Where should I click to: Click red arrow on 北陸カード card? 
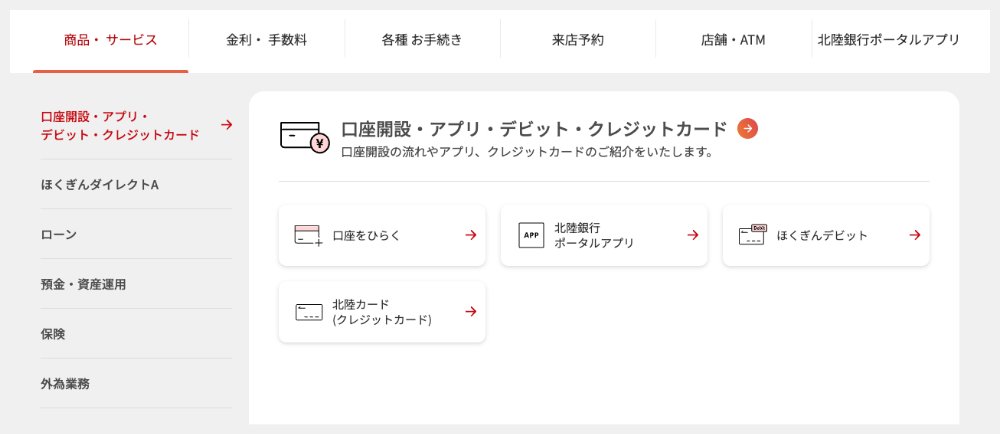pyautogui.click(x=471, y=312)
